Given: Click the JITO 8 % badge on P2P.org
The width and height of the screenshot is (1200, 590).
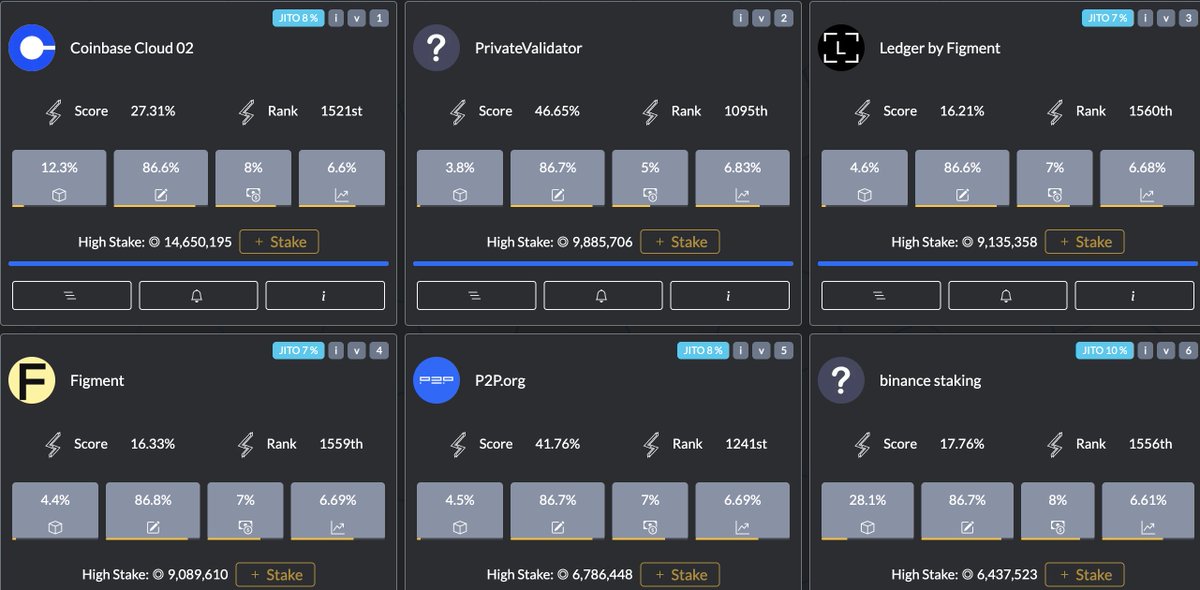Looking at the screenshot, I should click(702, 350).
